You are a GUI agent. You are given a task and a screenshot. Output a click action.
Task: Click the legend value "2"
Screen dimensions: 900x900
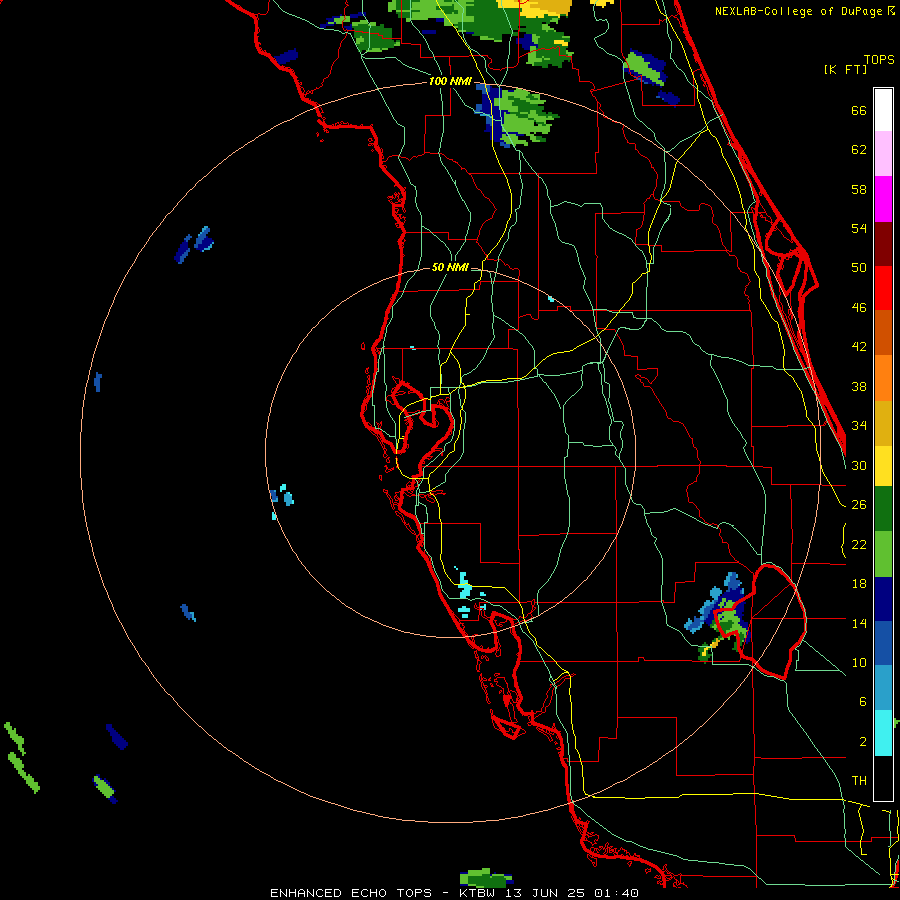tap(862, 741)
